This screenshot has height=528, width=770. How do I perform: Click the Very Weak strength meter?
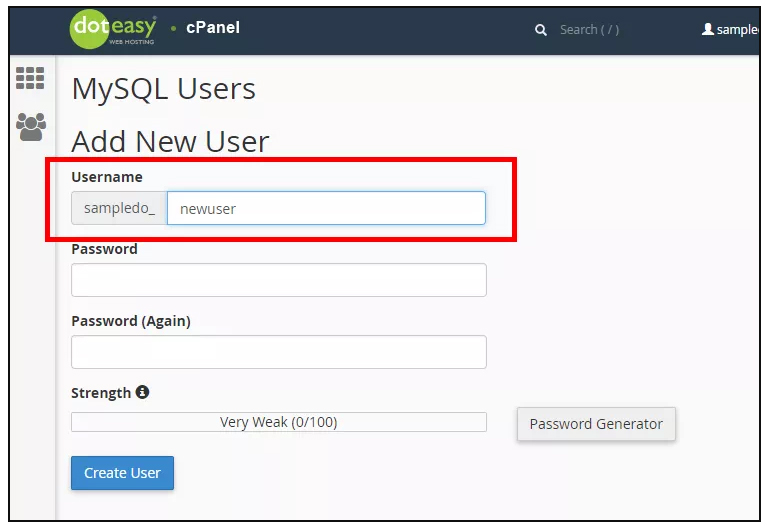point(279,422)
